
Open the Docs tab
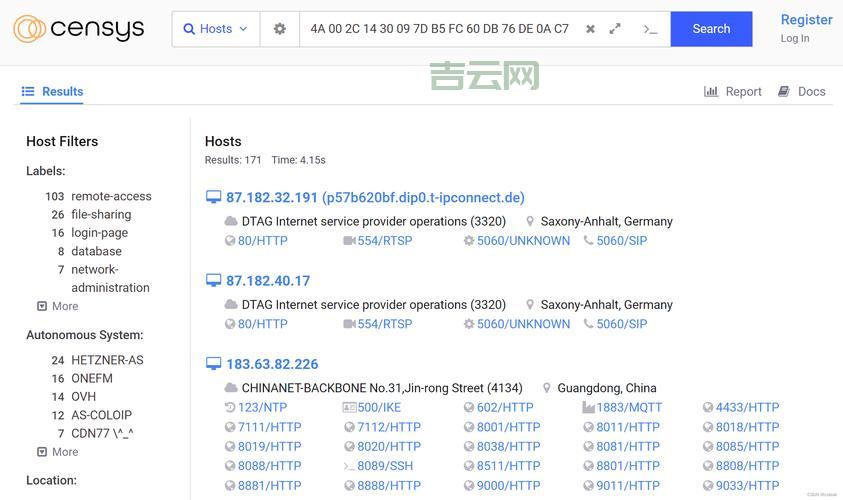click(802, 91)
